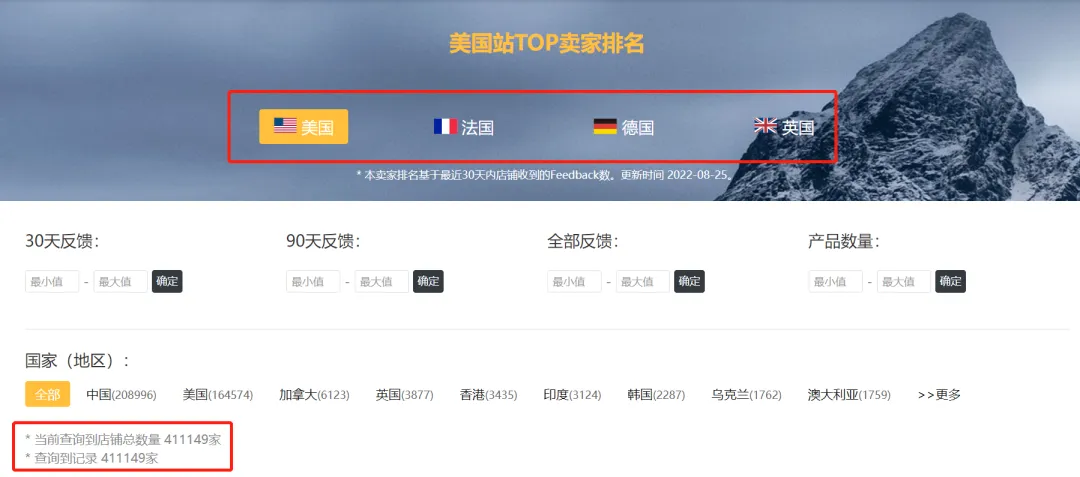Click the 美国站TOP卖家排名 heading
The height and width of the screenshot is (477, 1080).
click(546, 43)
